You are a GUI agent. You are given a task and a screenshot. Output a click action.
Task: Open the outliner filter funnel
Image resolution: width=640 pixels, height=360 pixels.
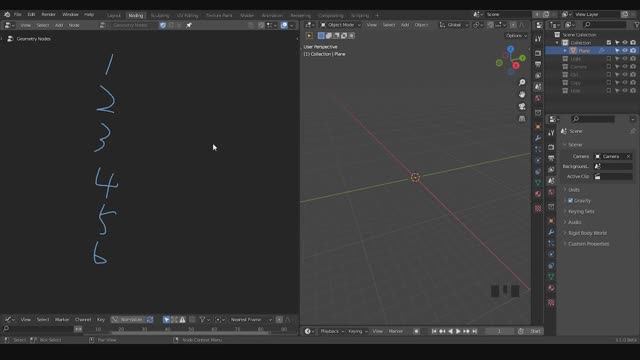tap(637, 25)
